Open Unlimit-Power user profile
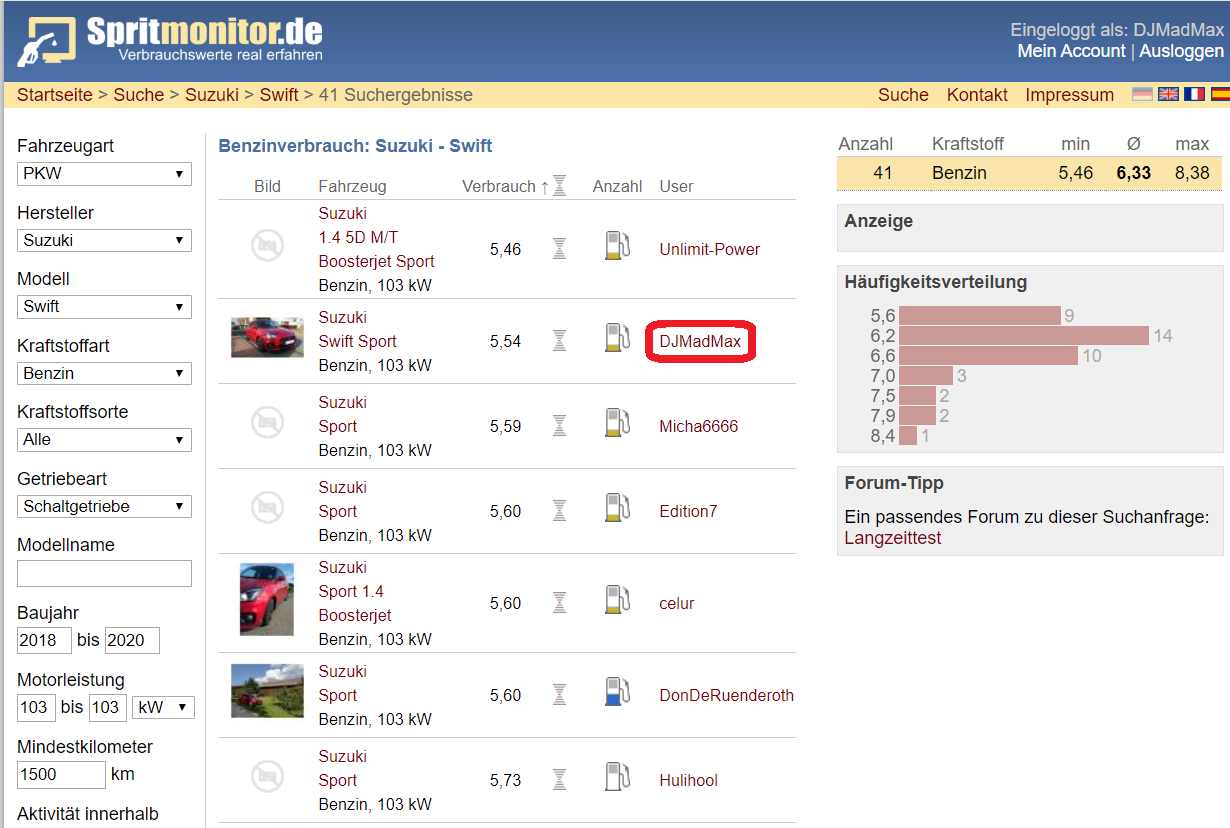 pyautogui.click(x=709, y=250)
